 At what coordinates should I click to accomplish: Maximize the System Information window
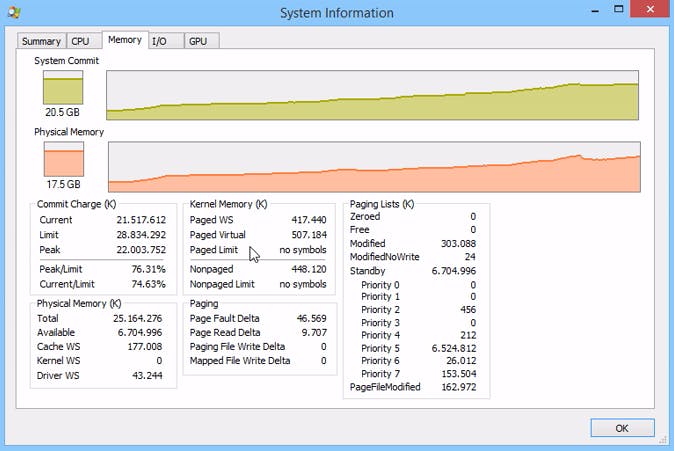click(619, 9)
